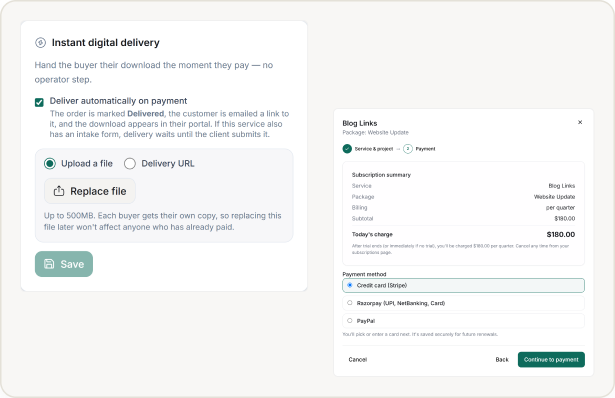Click the Save button
Image resolution: width=615 pixels, height=398 pixels.
64,264
